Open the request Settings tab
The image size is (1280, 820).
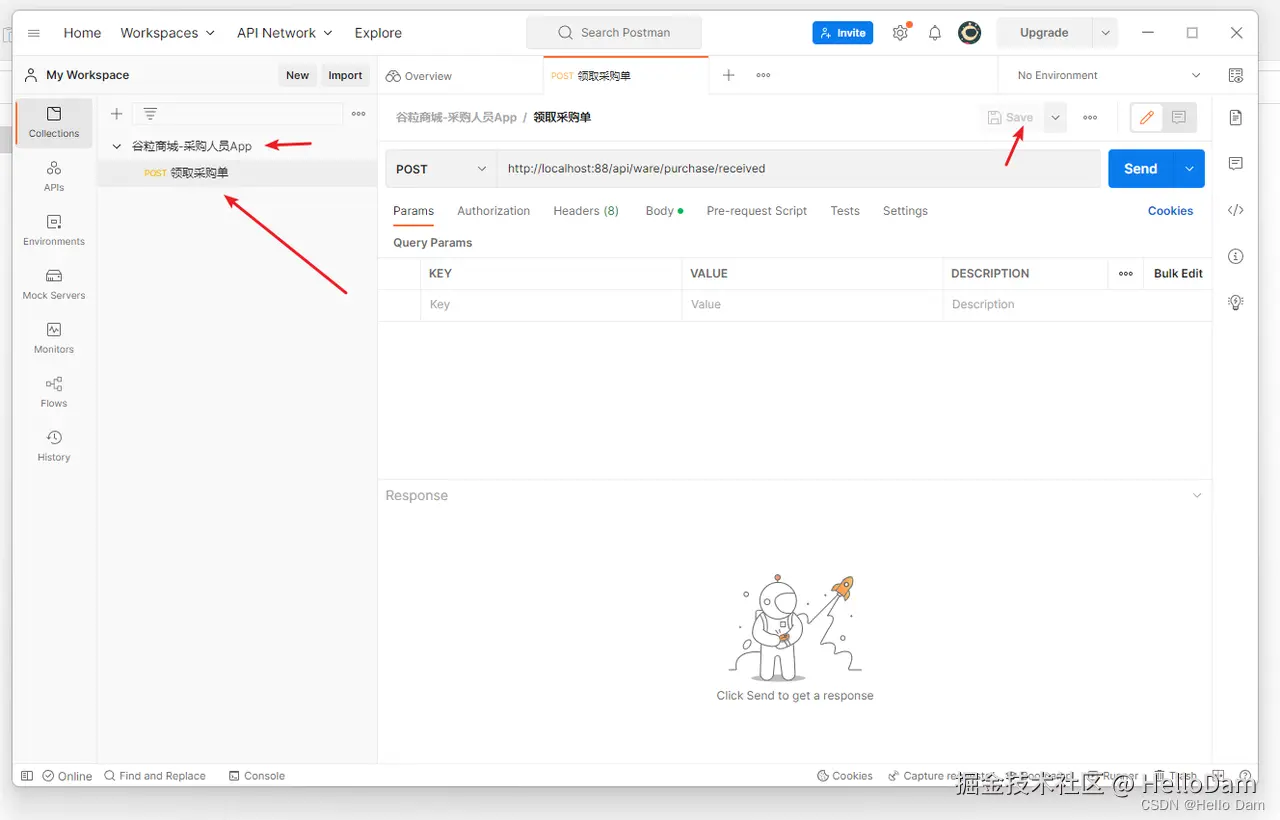(905, 211)
